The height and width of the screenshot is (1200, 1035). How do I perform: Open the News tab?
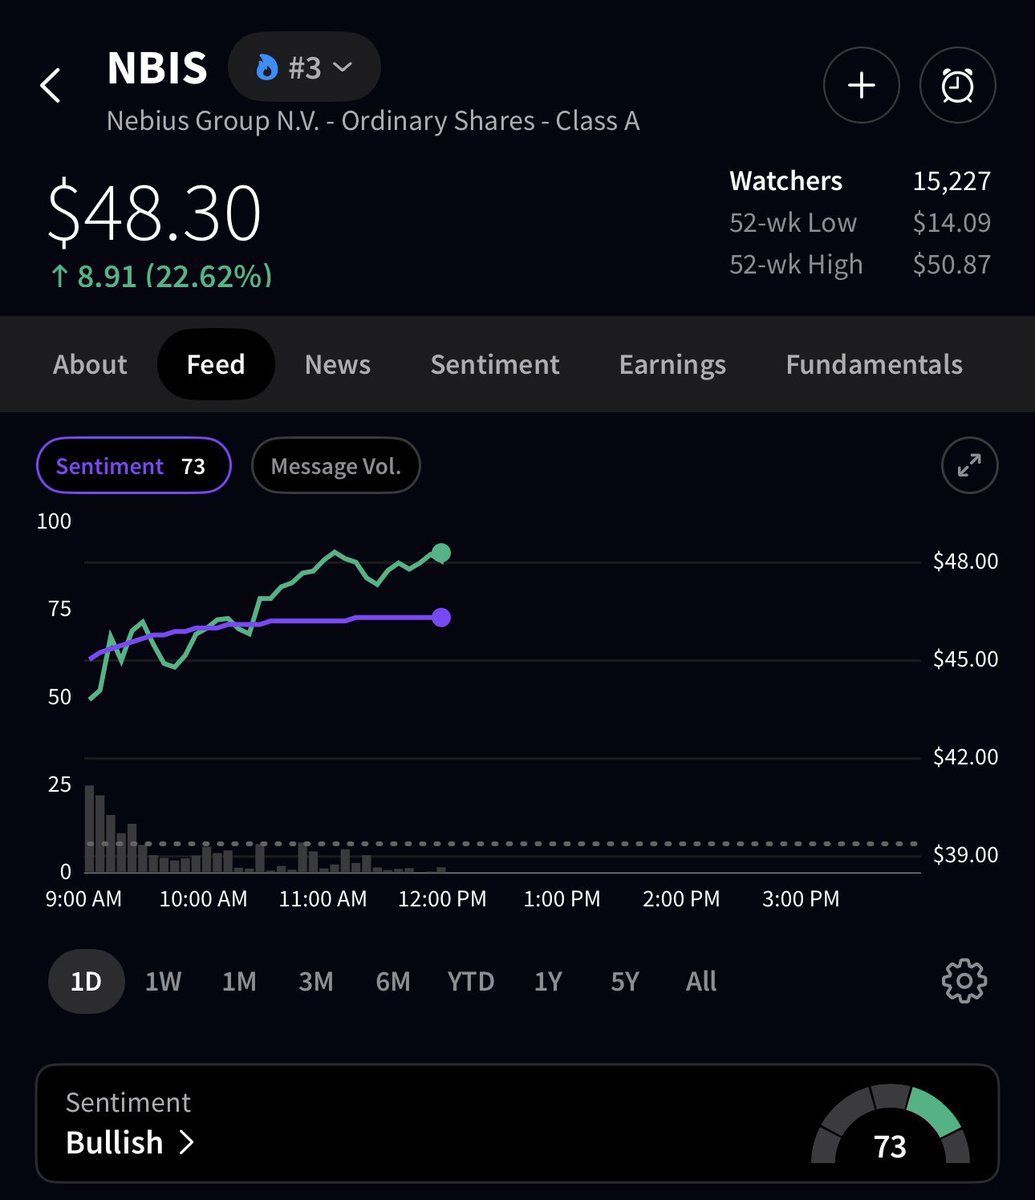(x=337, y=364)
